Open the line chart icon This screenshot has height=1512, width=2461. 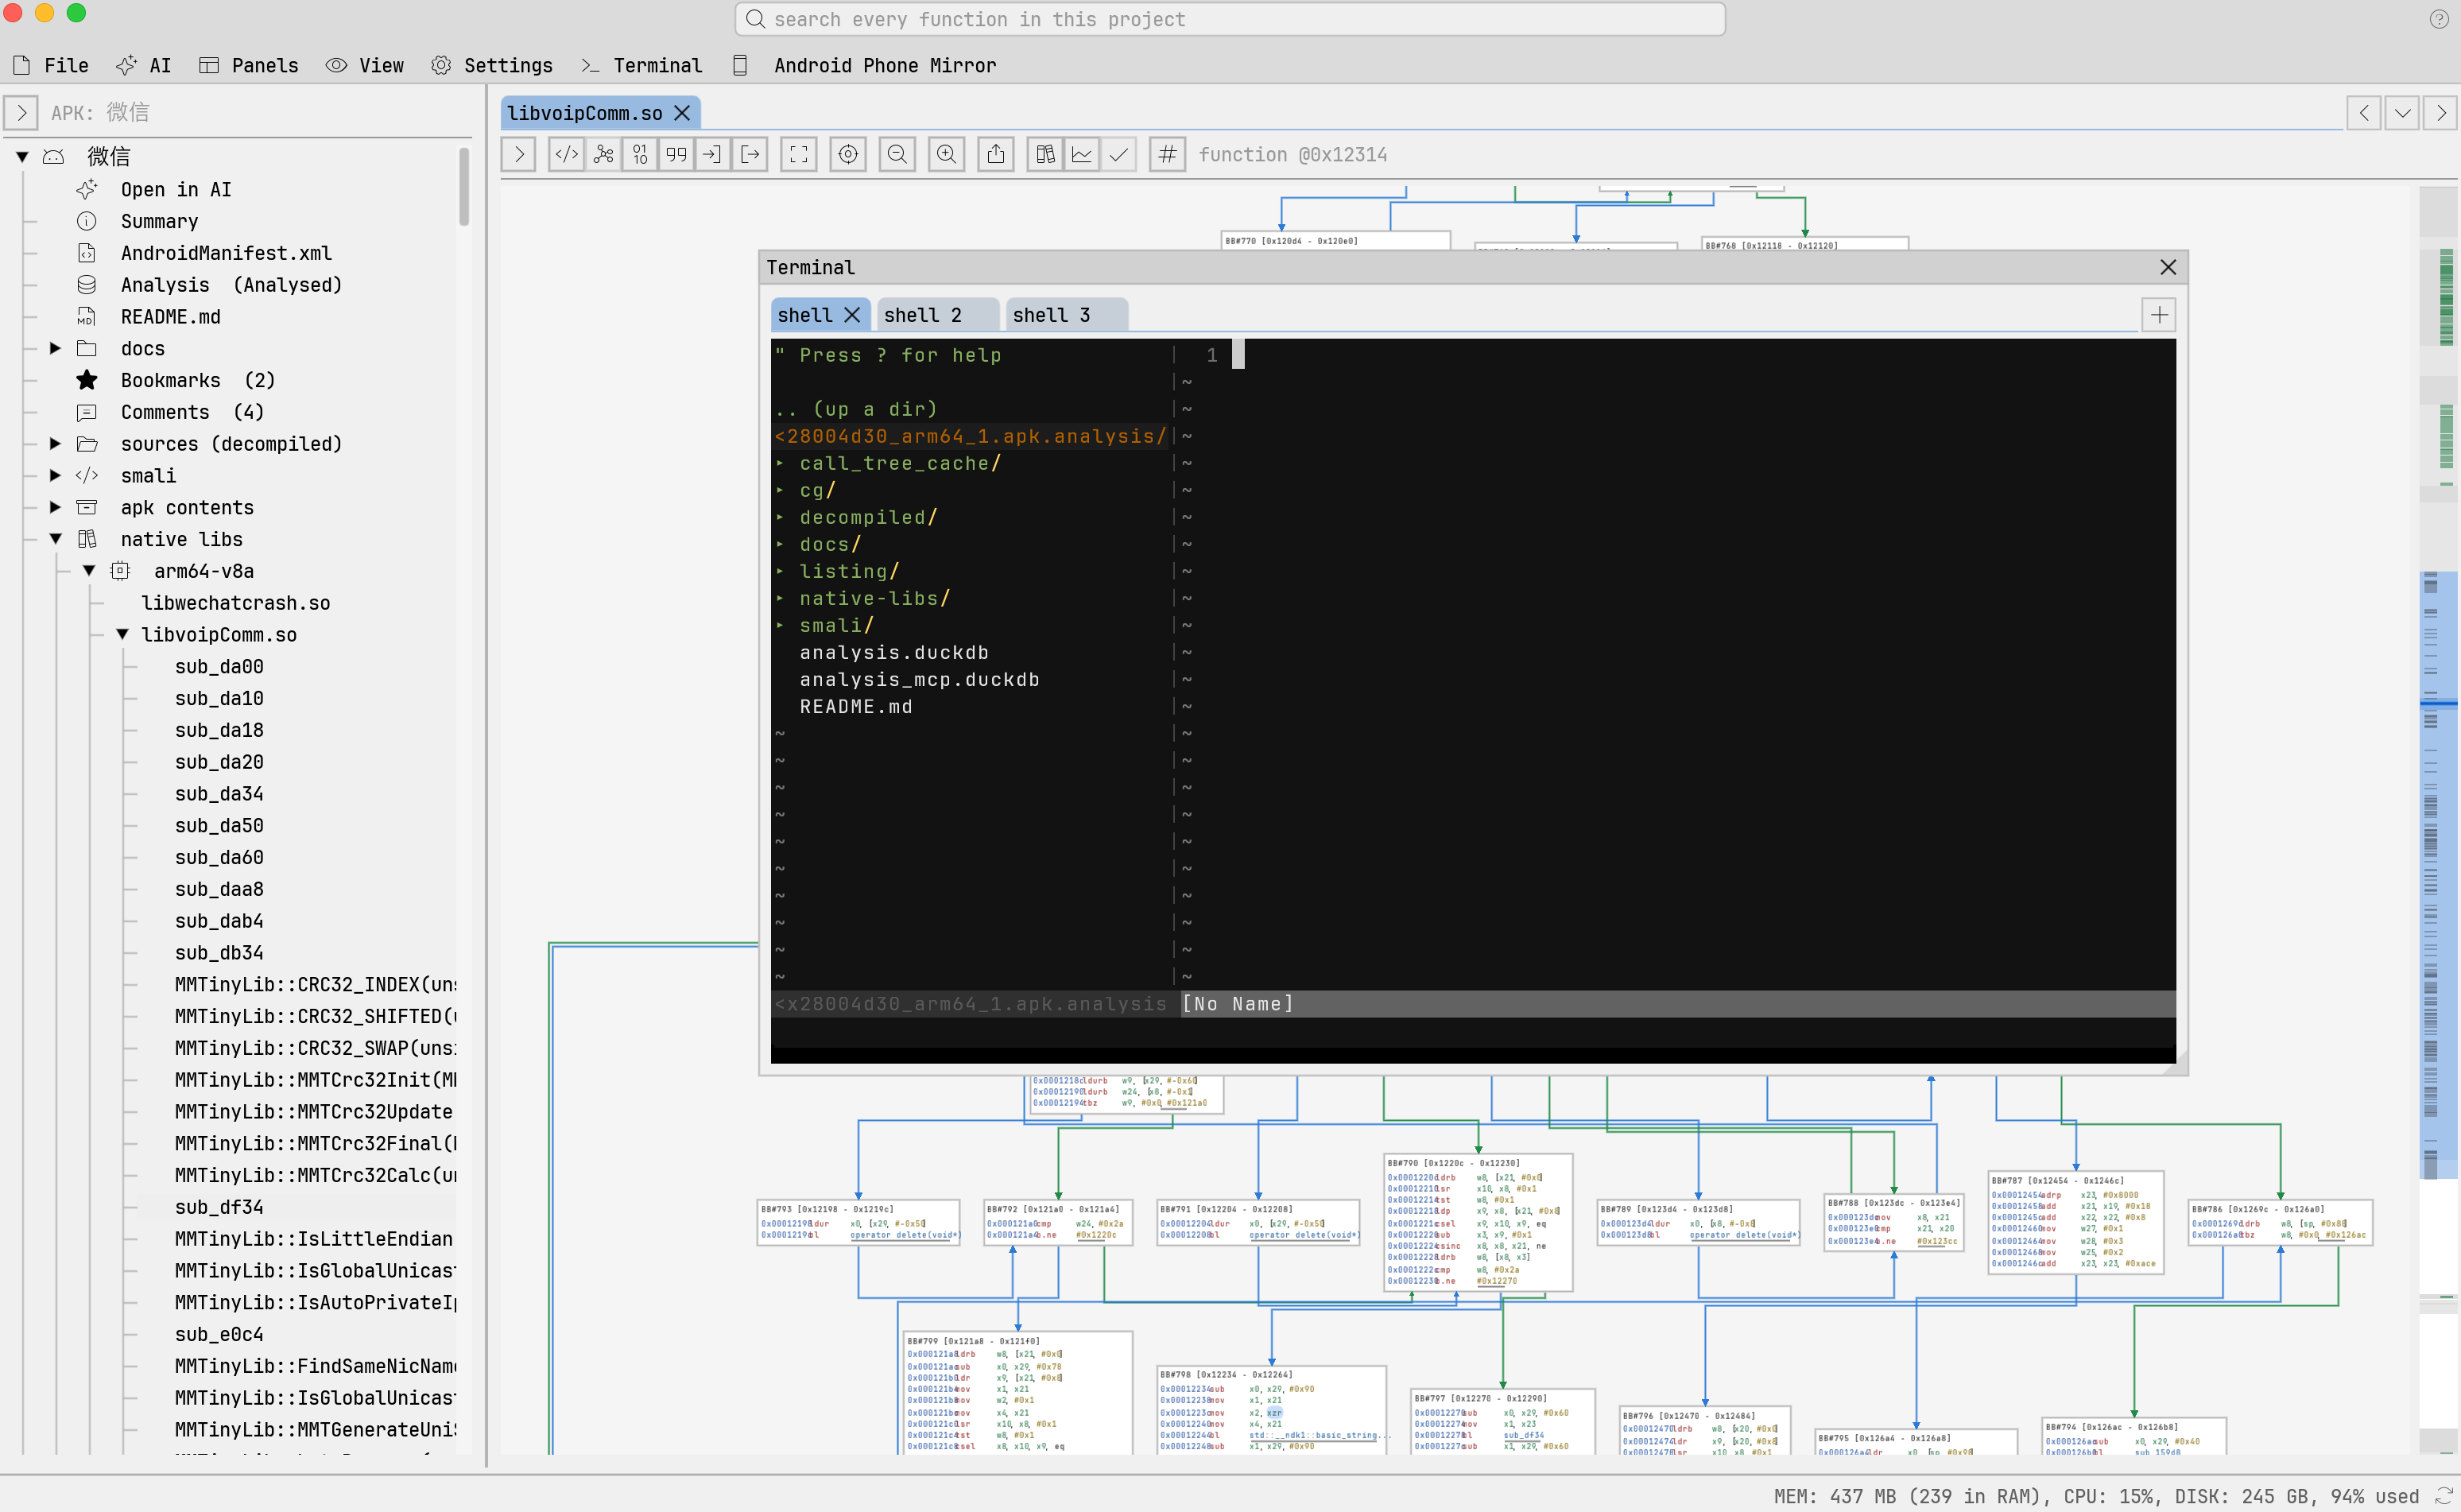point(1082,154)
